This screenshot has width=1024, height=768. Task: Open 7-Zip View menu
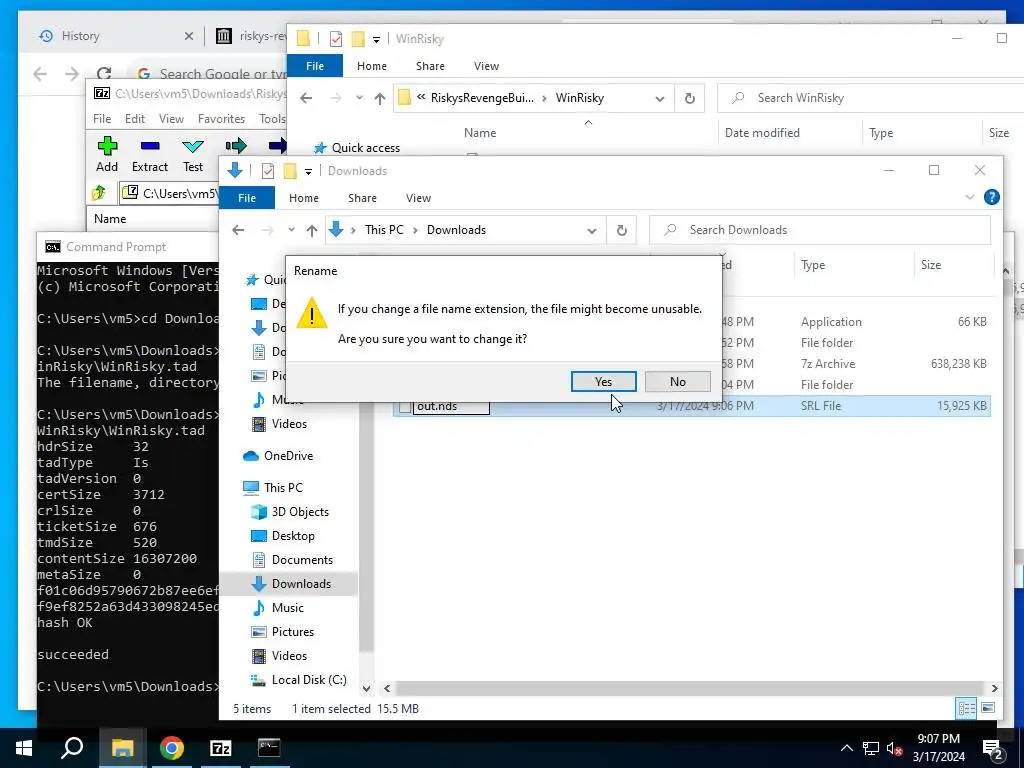[x=171, y=119]
